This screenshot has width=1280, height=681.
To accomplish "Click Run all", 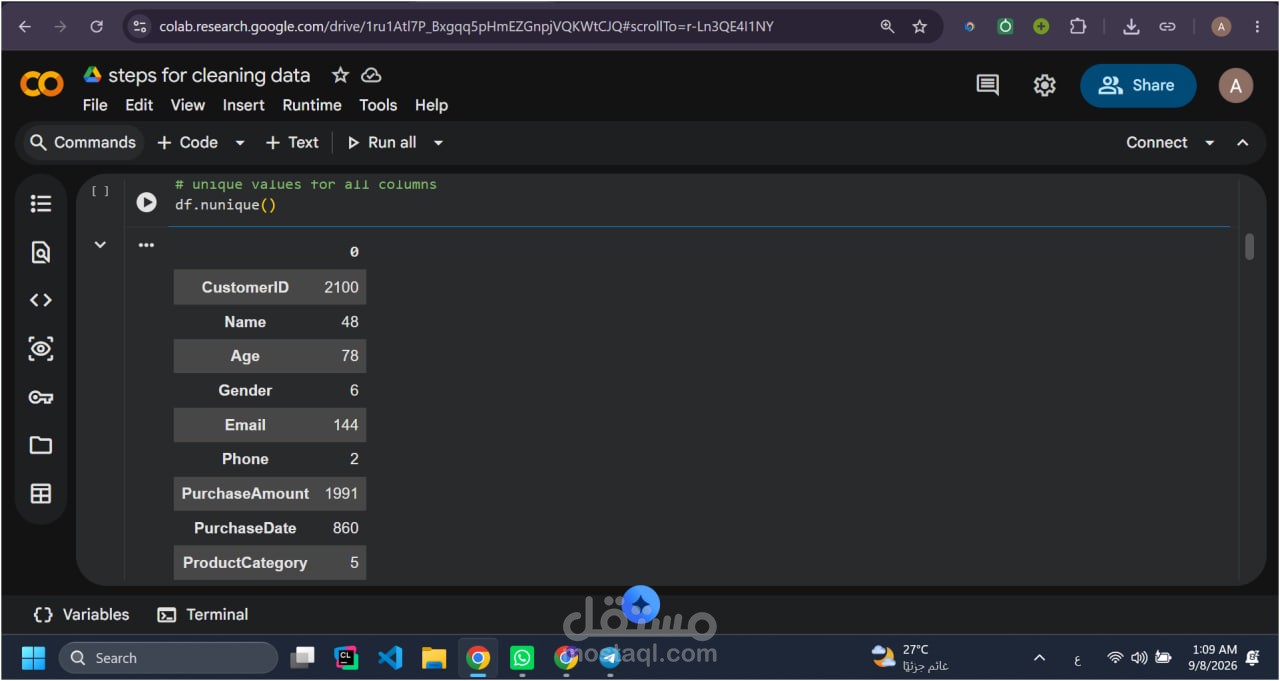I will (381, 143).
